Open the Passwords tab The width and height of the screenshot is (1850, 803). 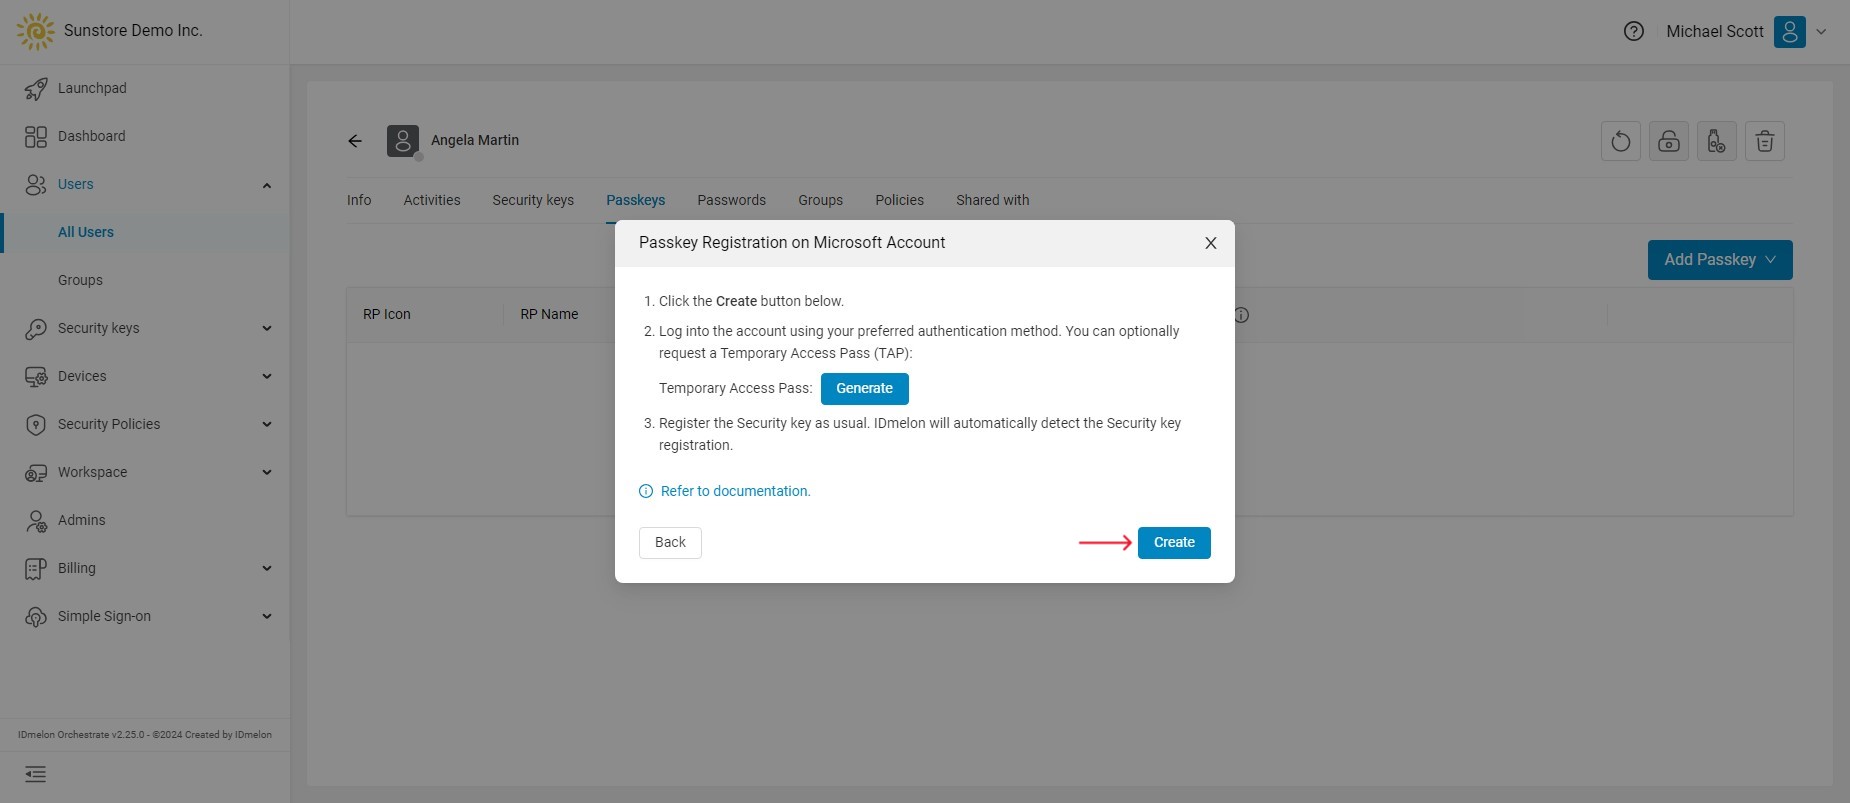[x=732, y=200]
